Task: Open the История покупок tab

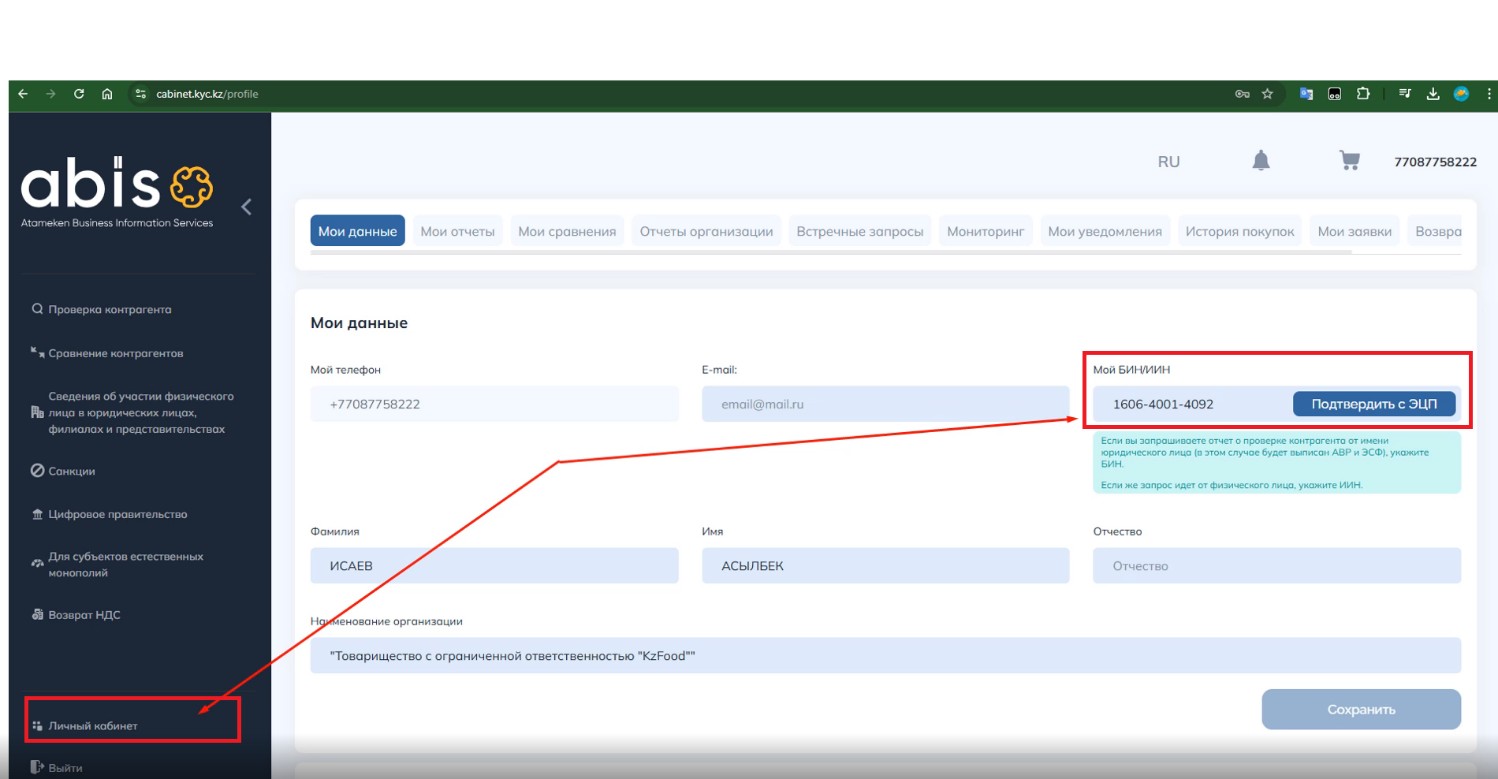Action: pyautogui.click(x=1239, y=232)
